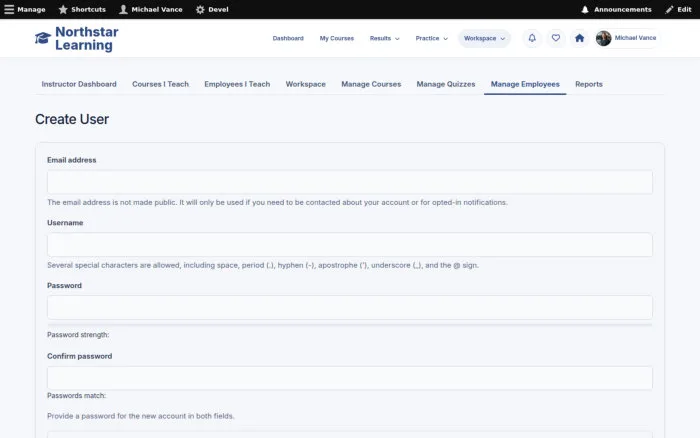The height and width of the screenshot is (438, 700).
Task: Click the Edit pencil icon
Action: point(669,9)
